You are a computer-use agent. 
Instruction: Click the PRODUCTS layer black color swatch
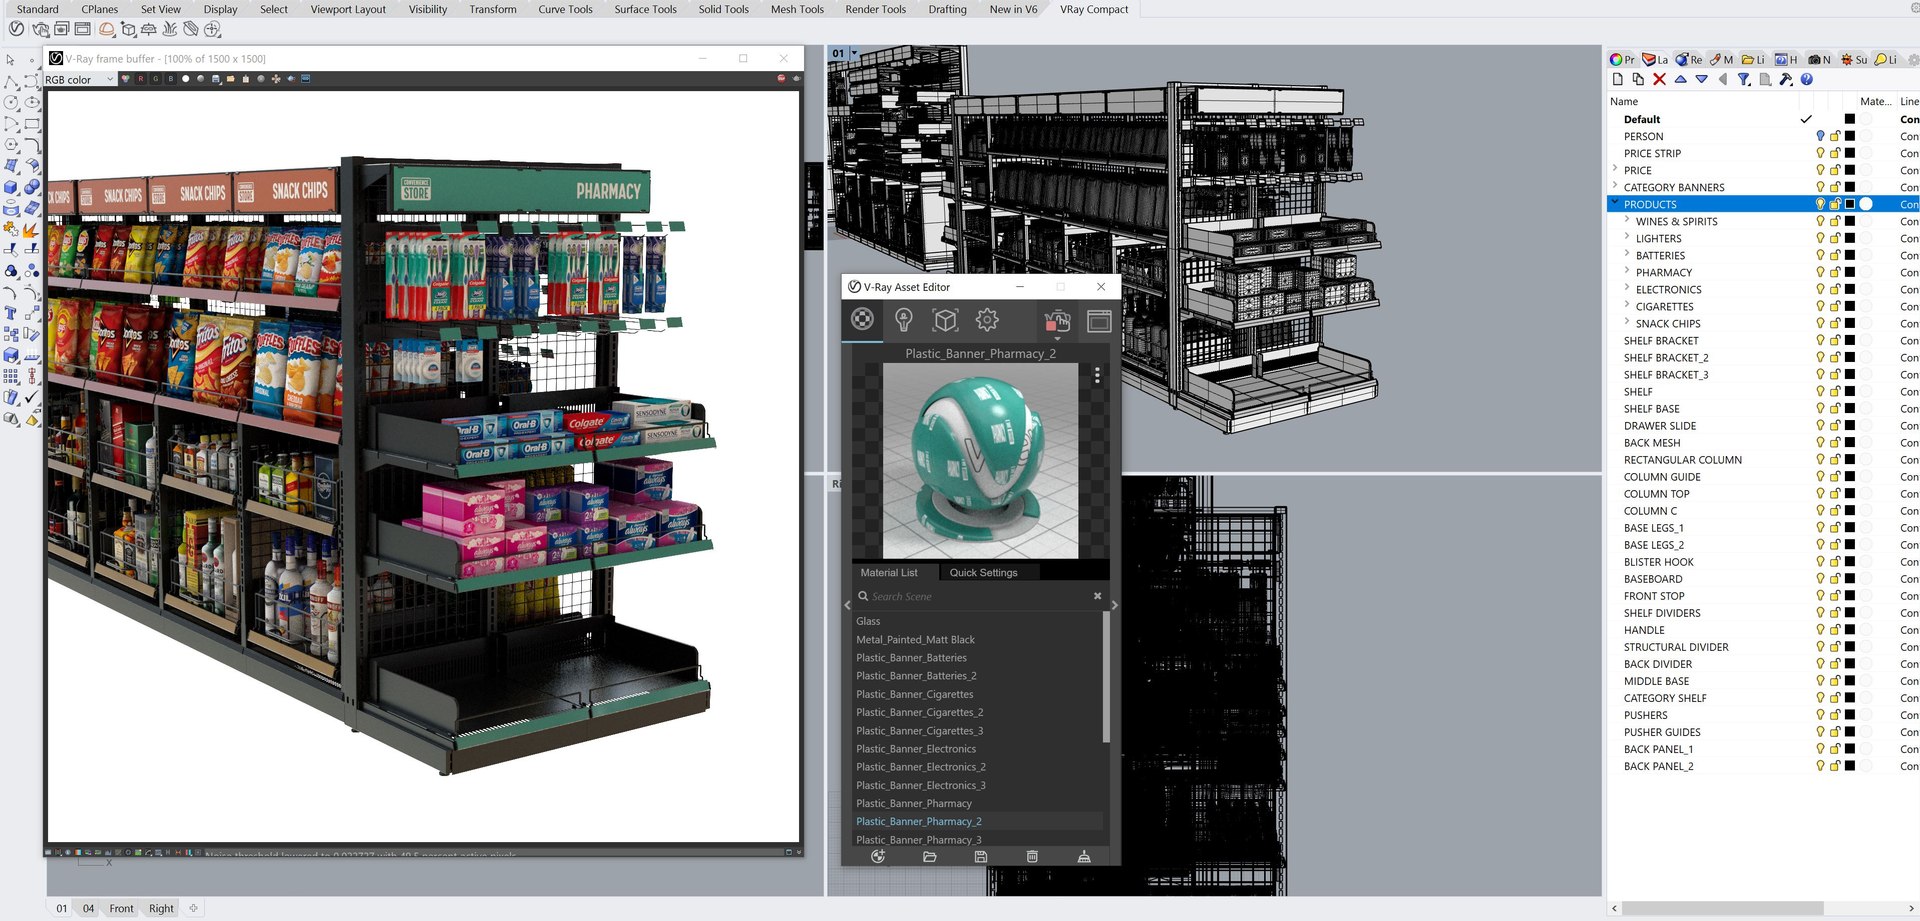coord(1850,204)
